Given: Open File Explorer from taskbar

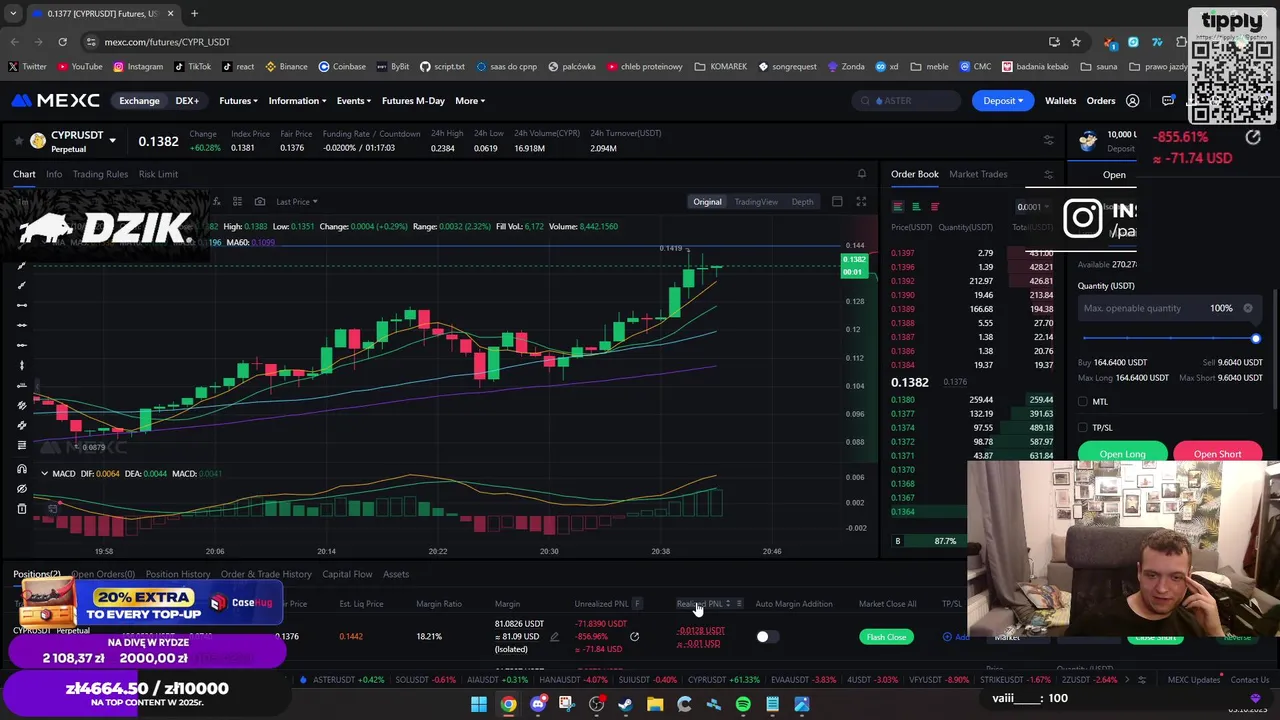Looking at the screenshot, I should (x=655, y=704).
